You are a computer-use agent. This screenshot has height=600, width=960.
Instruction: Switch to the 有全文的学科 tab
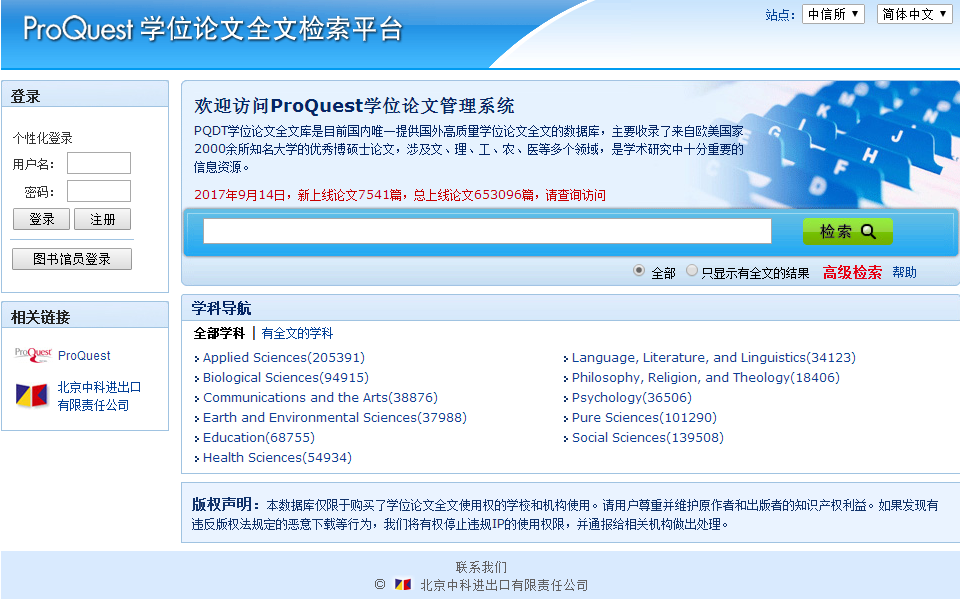coord(297,333)
